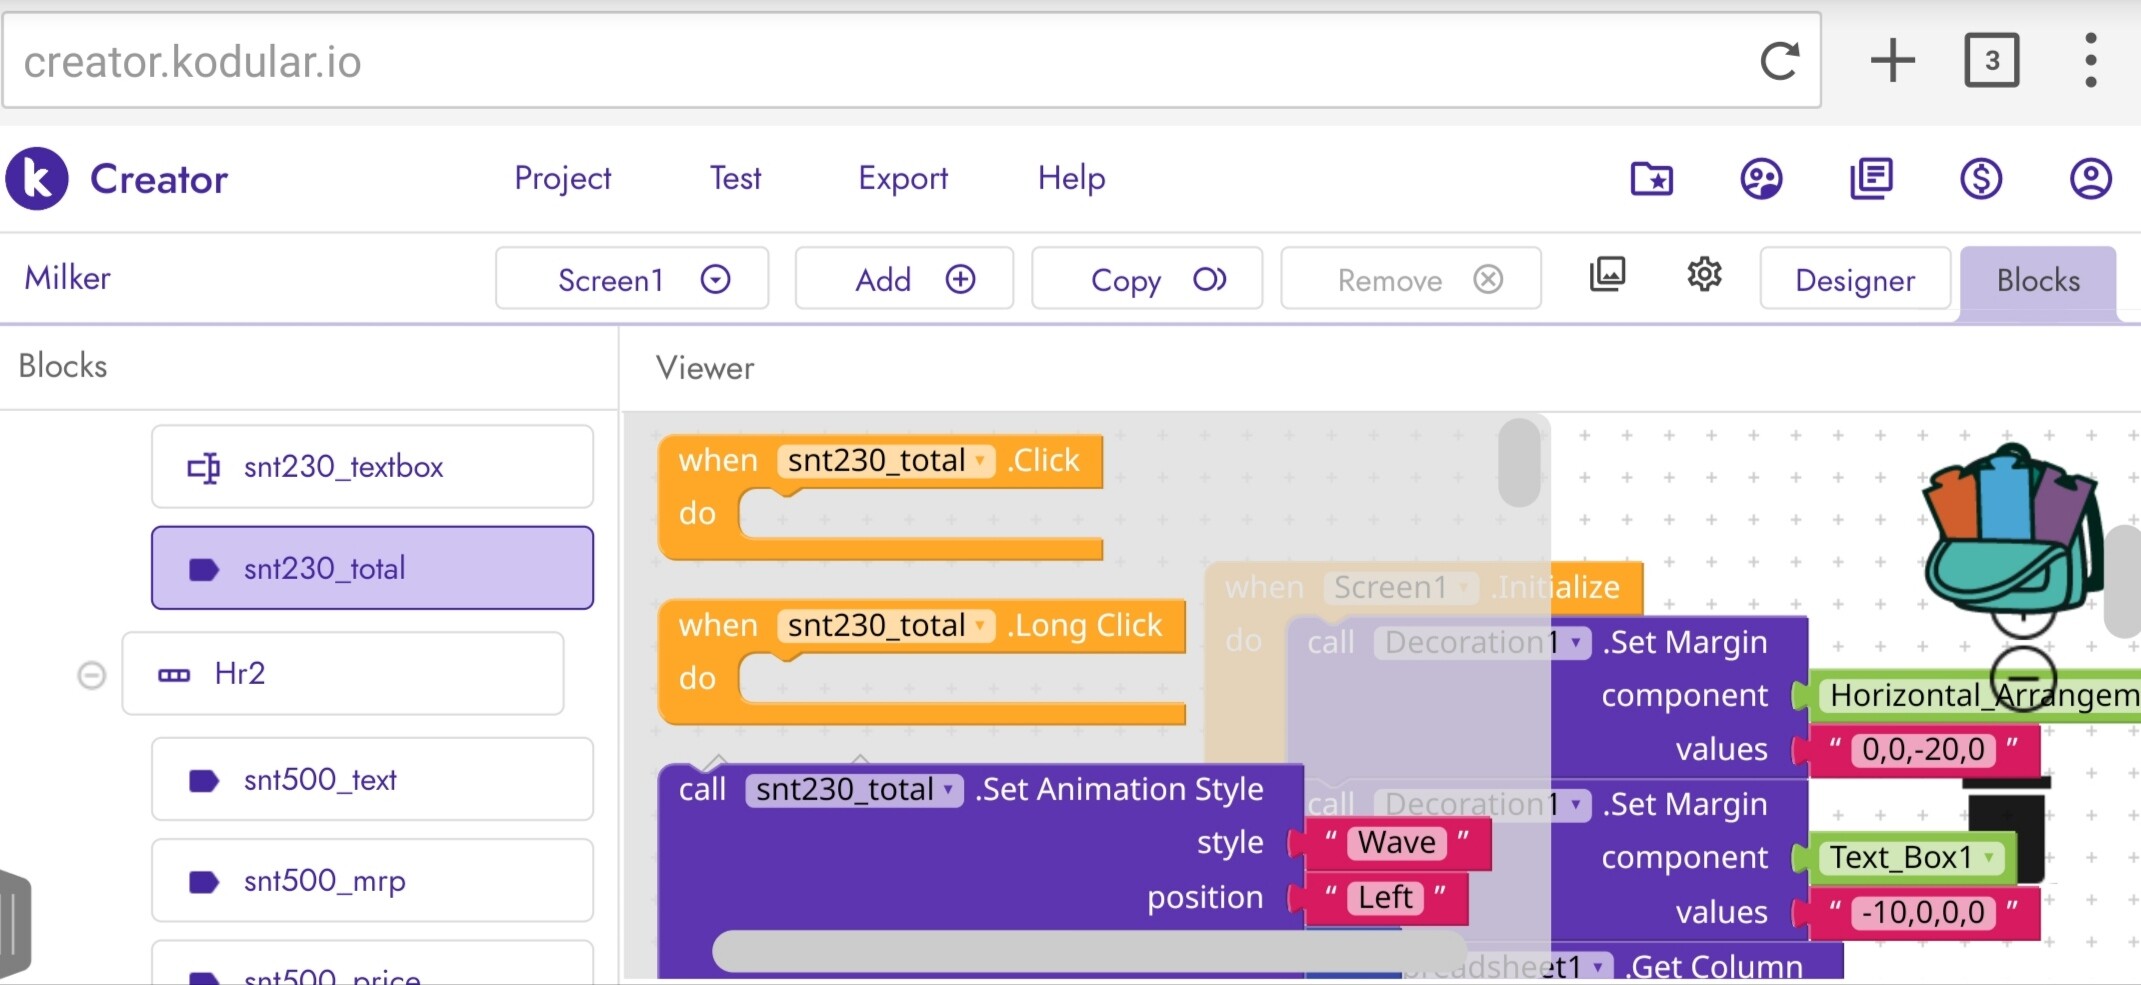Select snt230_total in the Blocks tree
The width and height of the screenshot is (2141, 985).
[x=372, y=568]
